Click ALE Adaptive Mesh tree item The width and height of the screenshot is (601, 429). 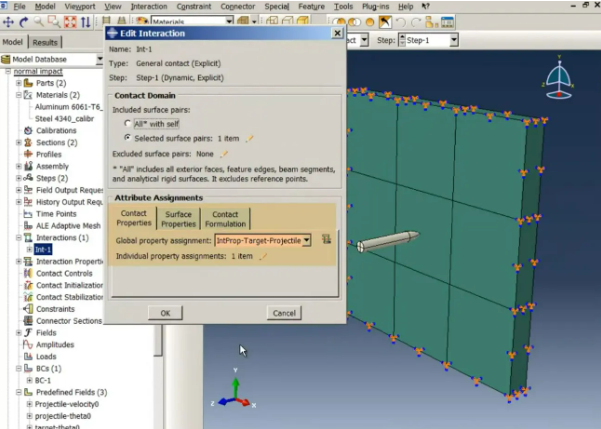click(68, 226)
